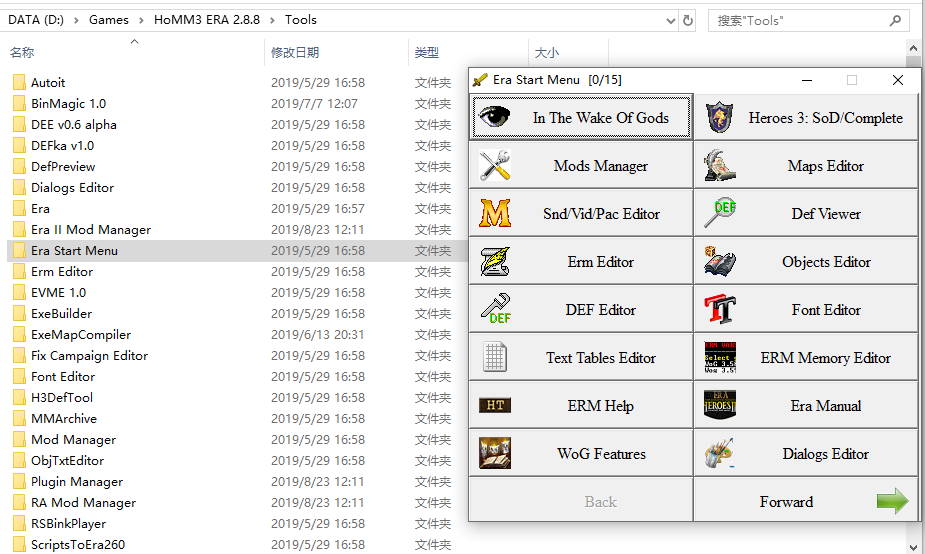Select the BinMagic 1.0 folder

68,104
